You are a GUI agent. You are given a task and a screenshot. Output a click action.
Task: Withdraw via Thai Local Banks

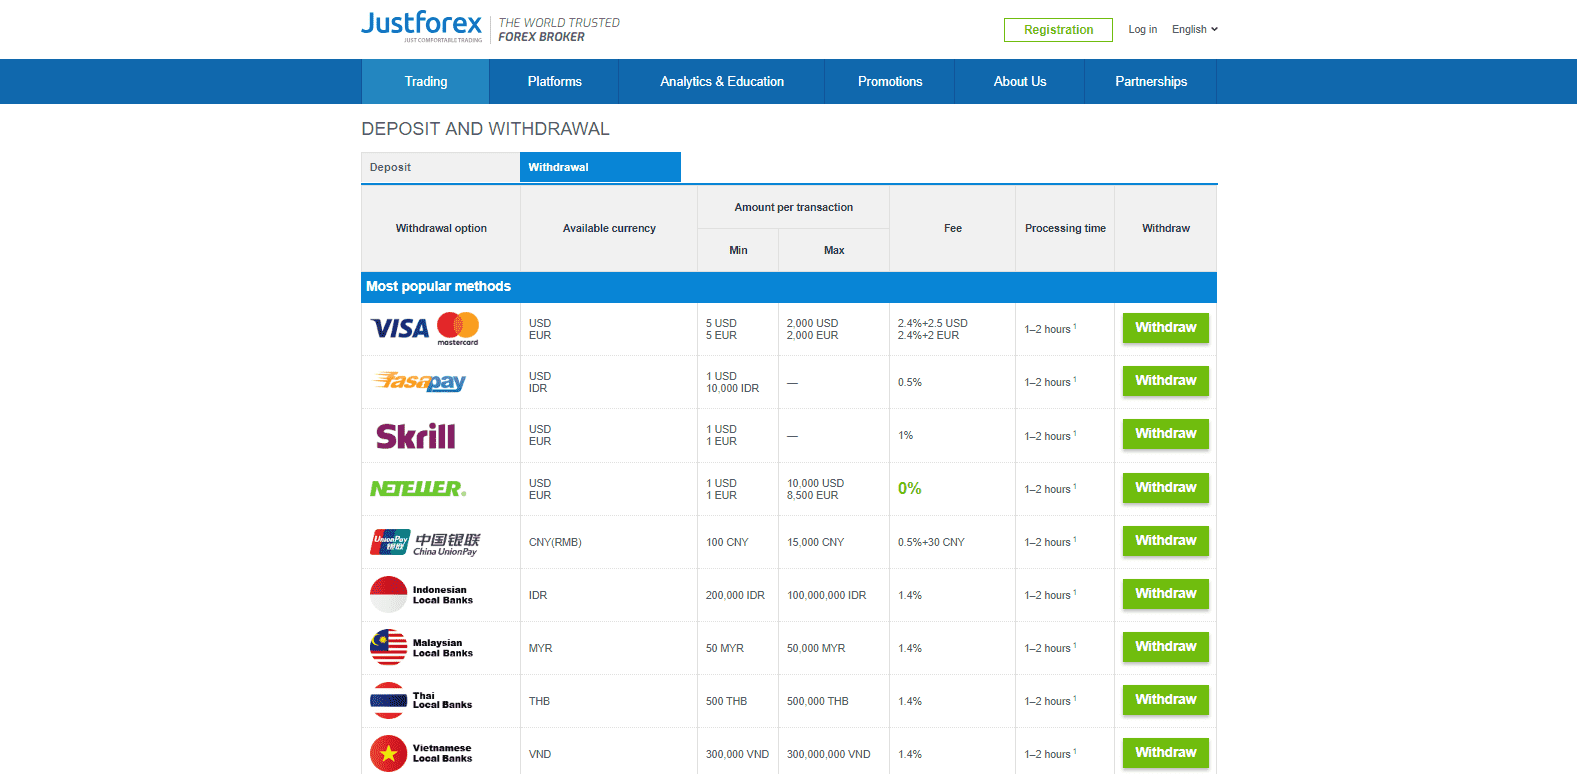(1166, 700)
